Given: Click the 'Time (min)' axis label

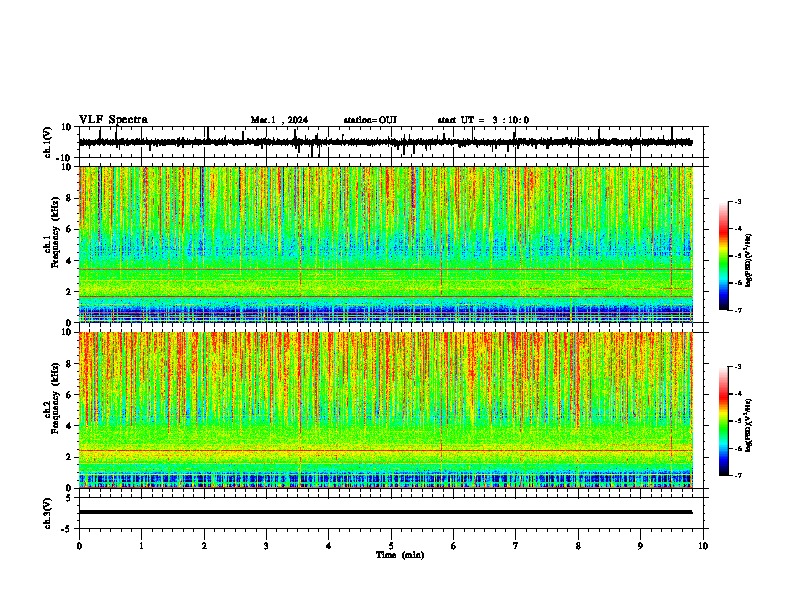Looking at the screenshot, I should [x=400, y=555].
